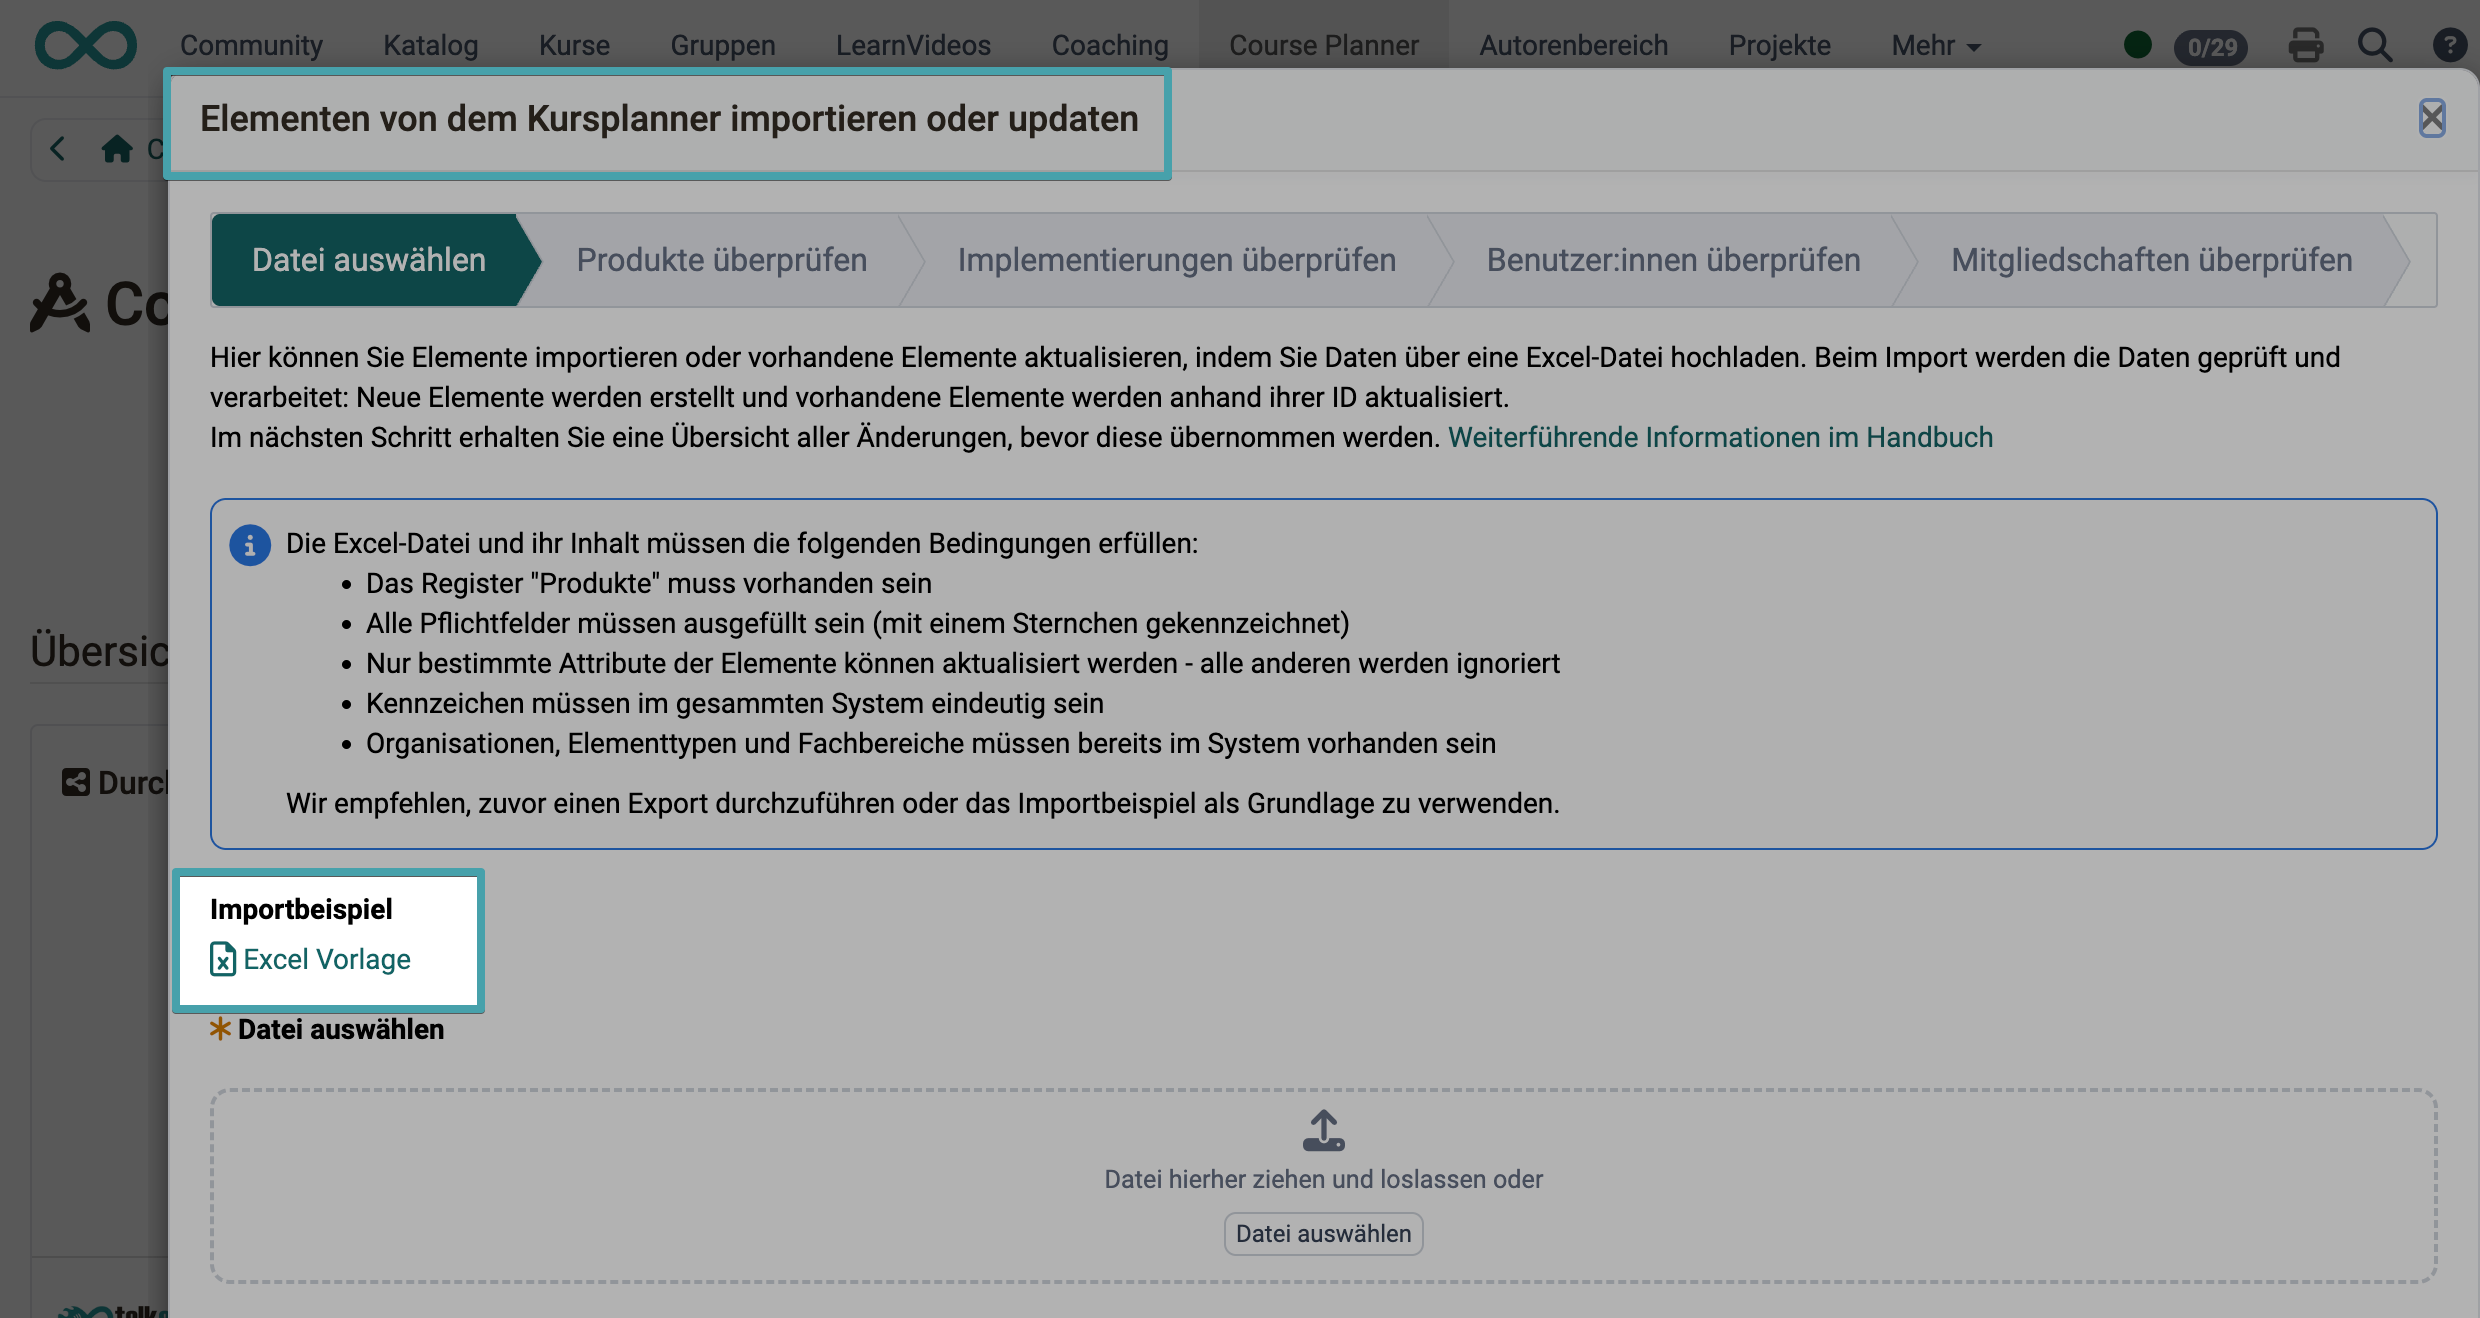Open the Community menu item
The height and width of the screenshot is (1318, 2480).
[251, 45]
